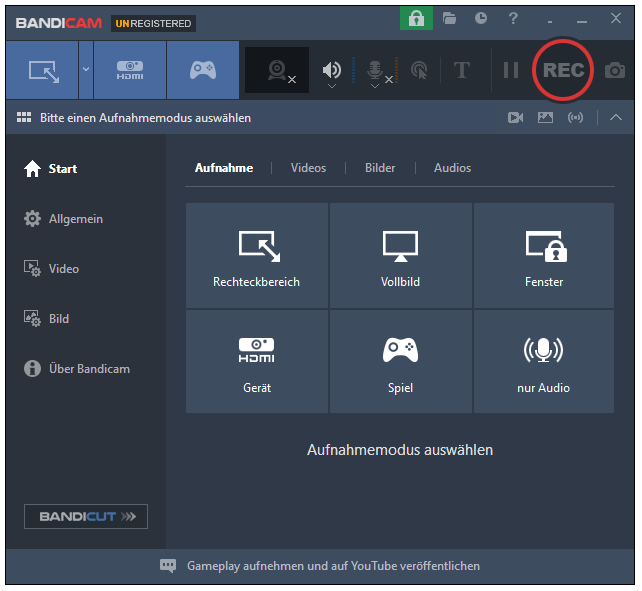642x591 pixels.
Task: Toggle mouse click effects icon
Action: click(x=419, y=70)
